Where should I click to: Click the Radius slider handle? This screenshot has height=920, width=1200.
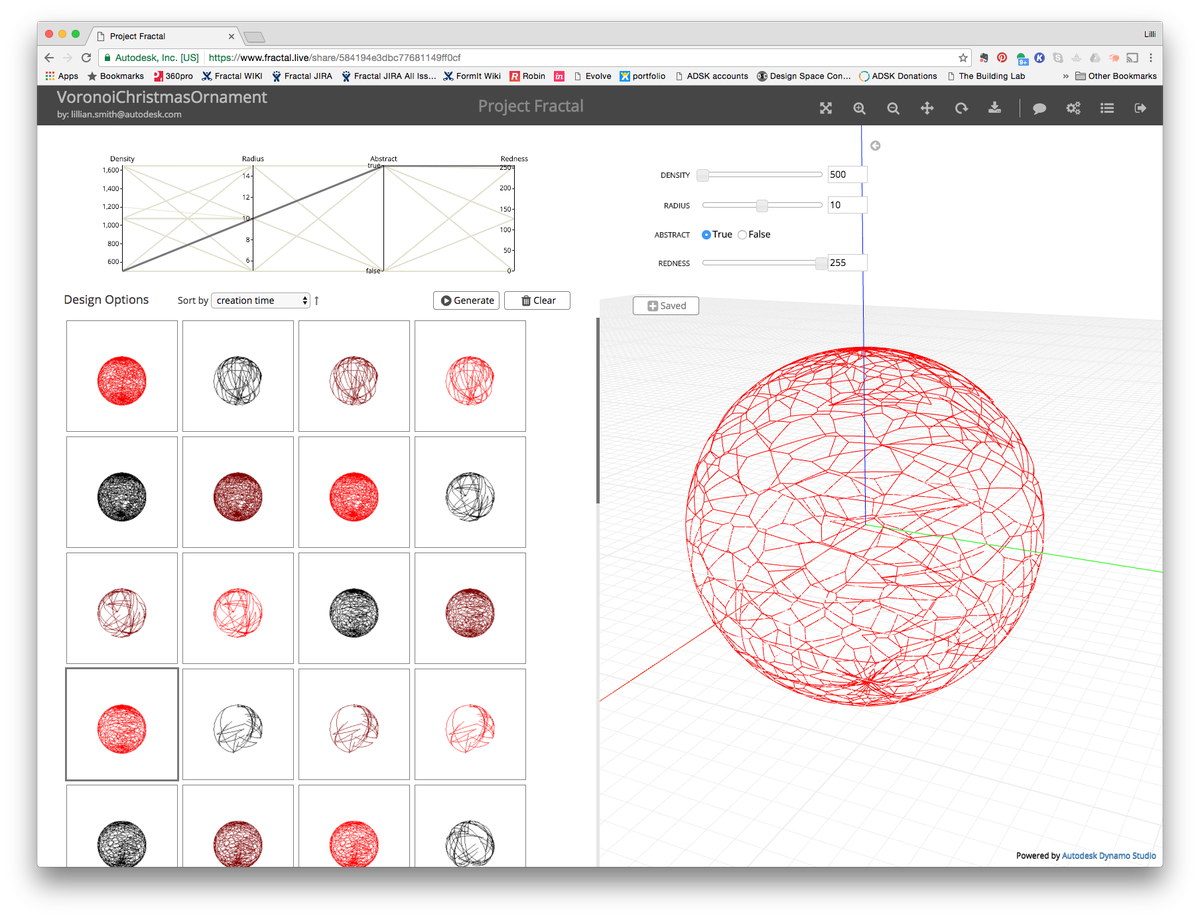tap(762, 205)
